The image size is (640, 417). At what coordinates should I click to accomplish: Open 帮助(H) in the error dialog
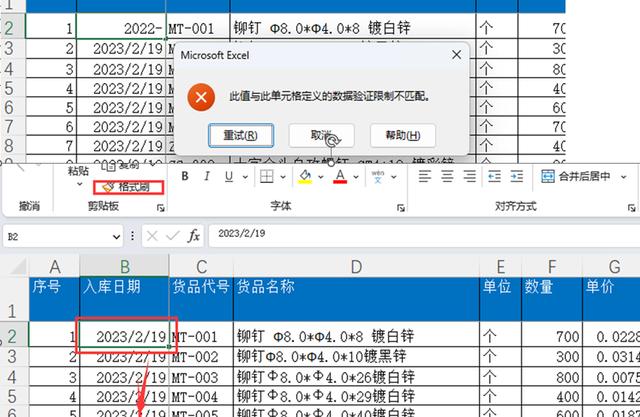tap(403, 135)
